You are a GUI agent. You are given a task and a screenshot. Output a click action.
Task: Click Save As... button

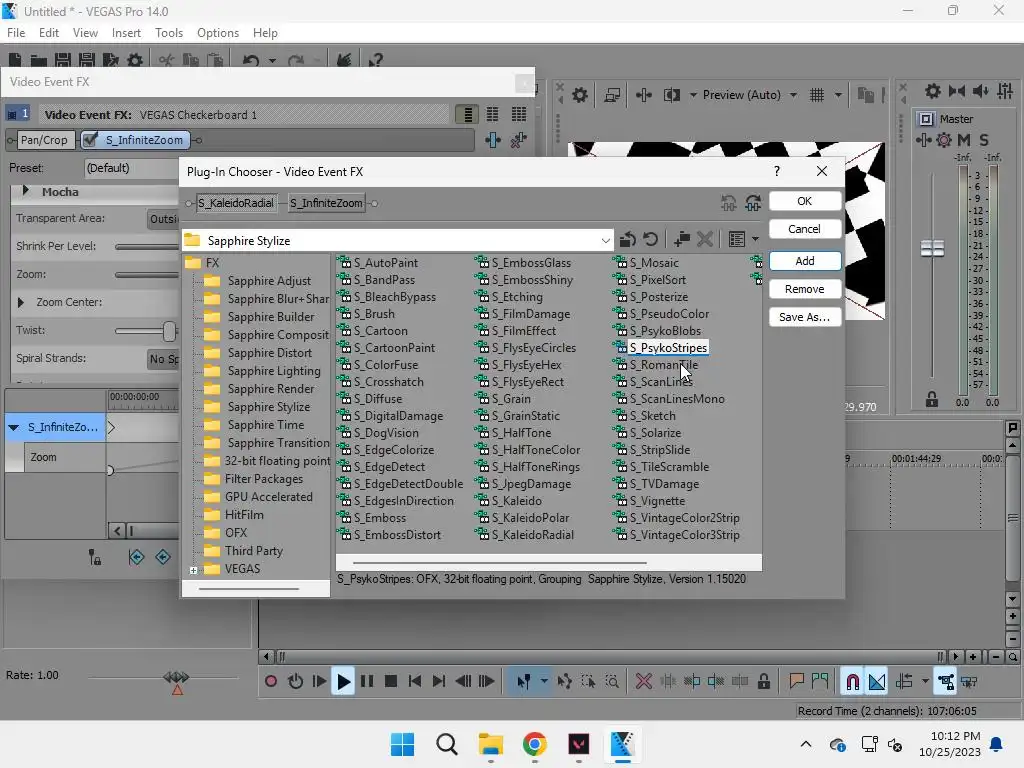pos(805,317)
